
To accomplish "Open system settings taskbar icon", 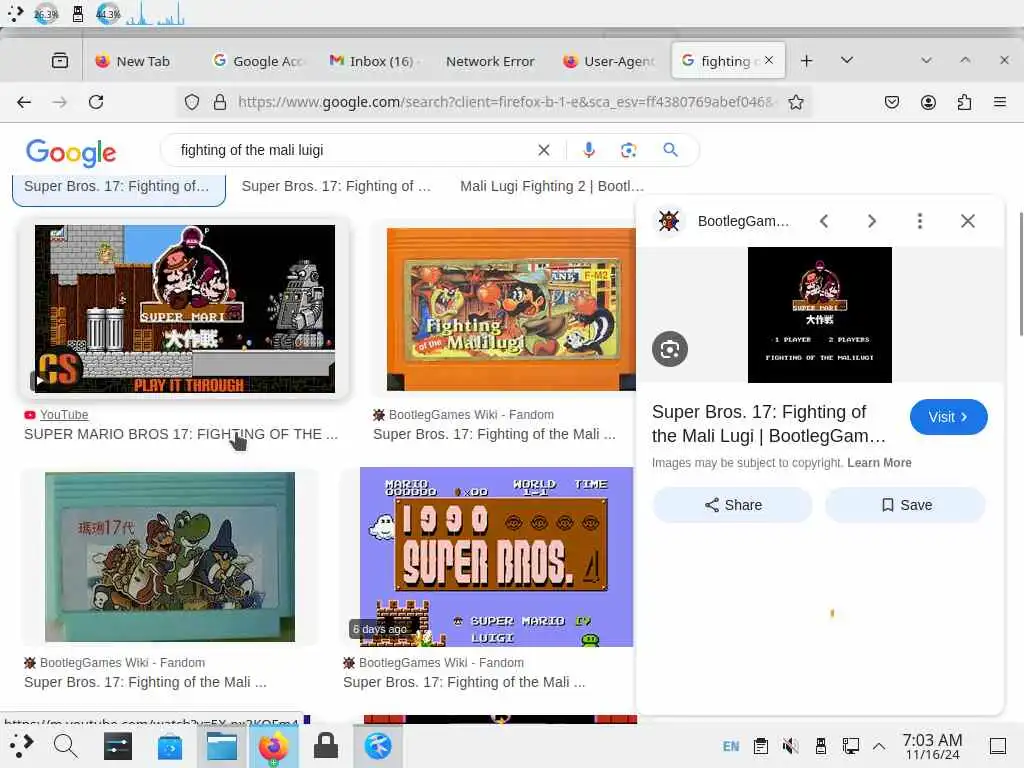I will click(x=118, y=746).
